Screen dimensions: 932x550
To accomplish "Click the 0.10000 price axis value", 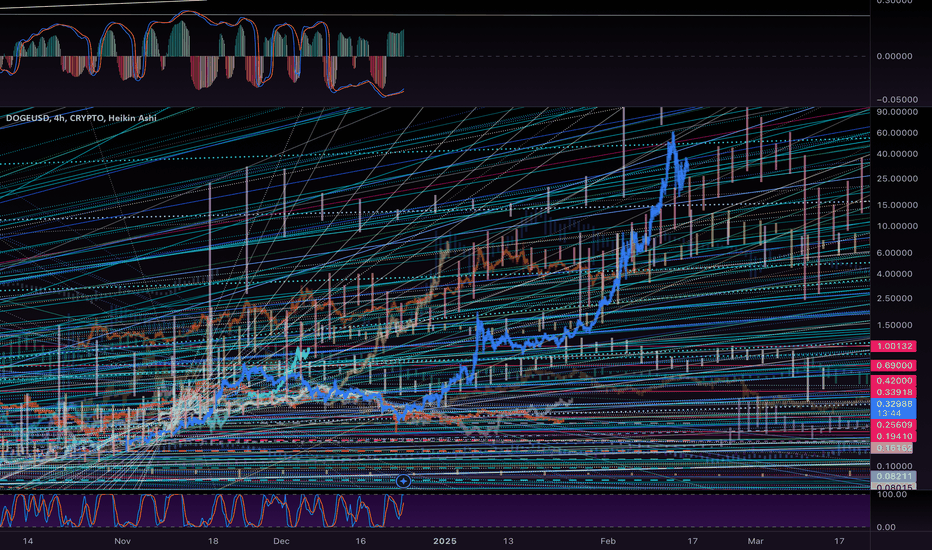I will (896, 466).
